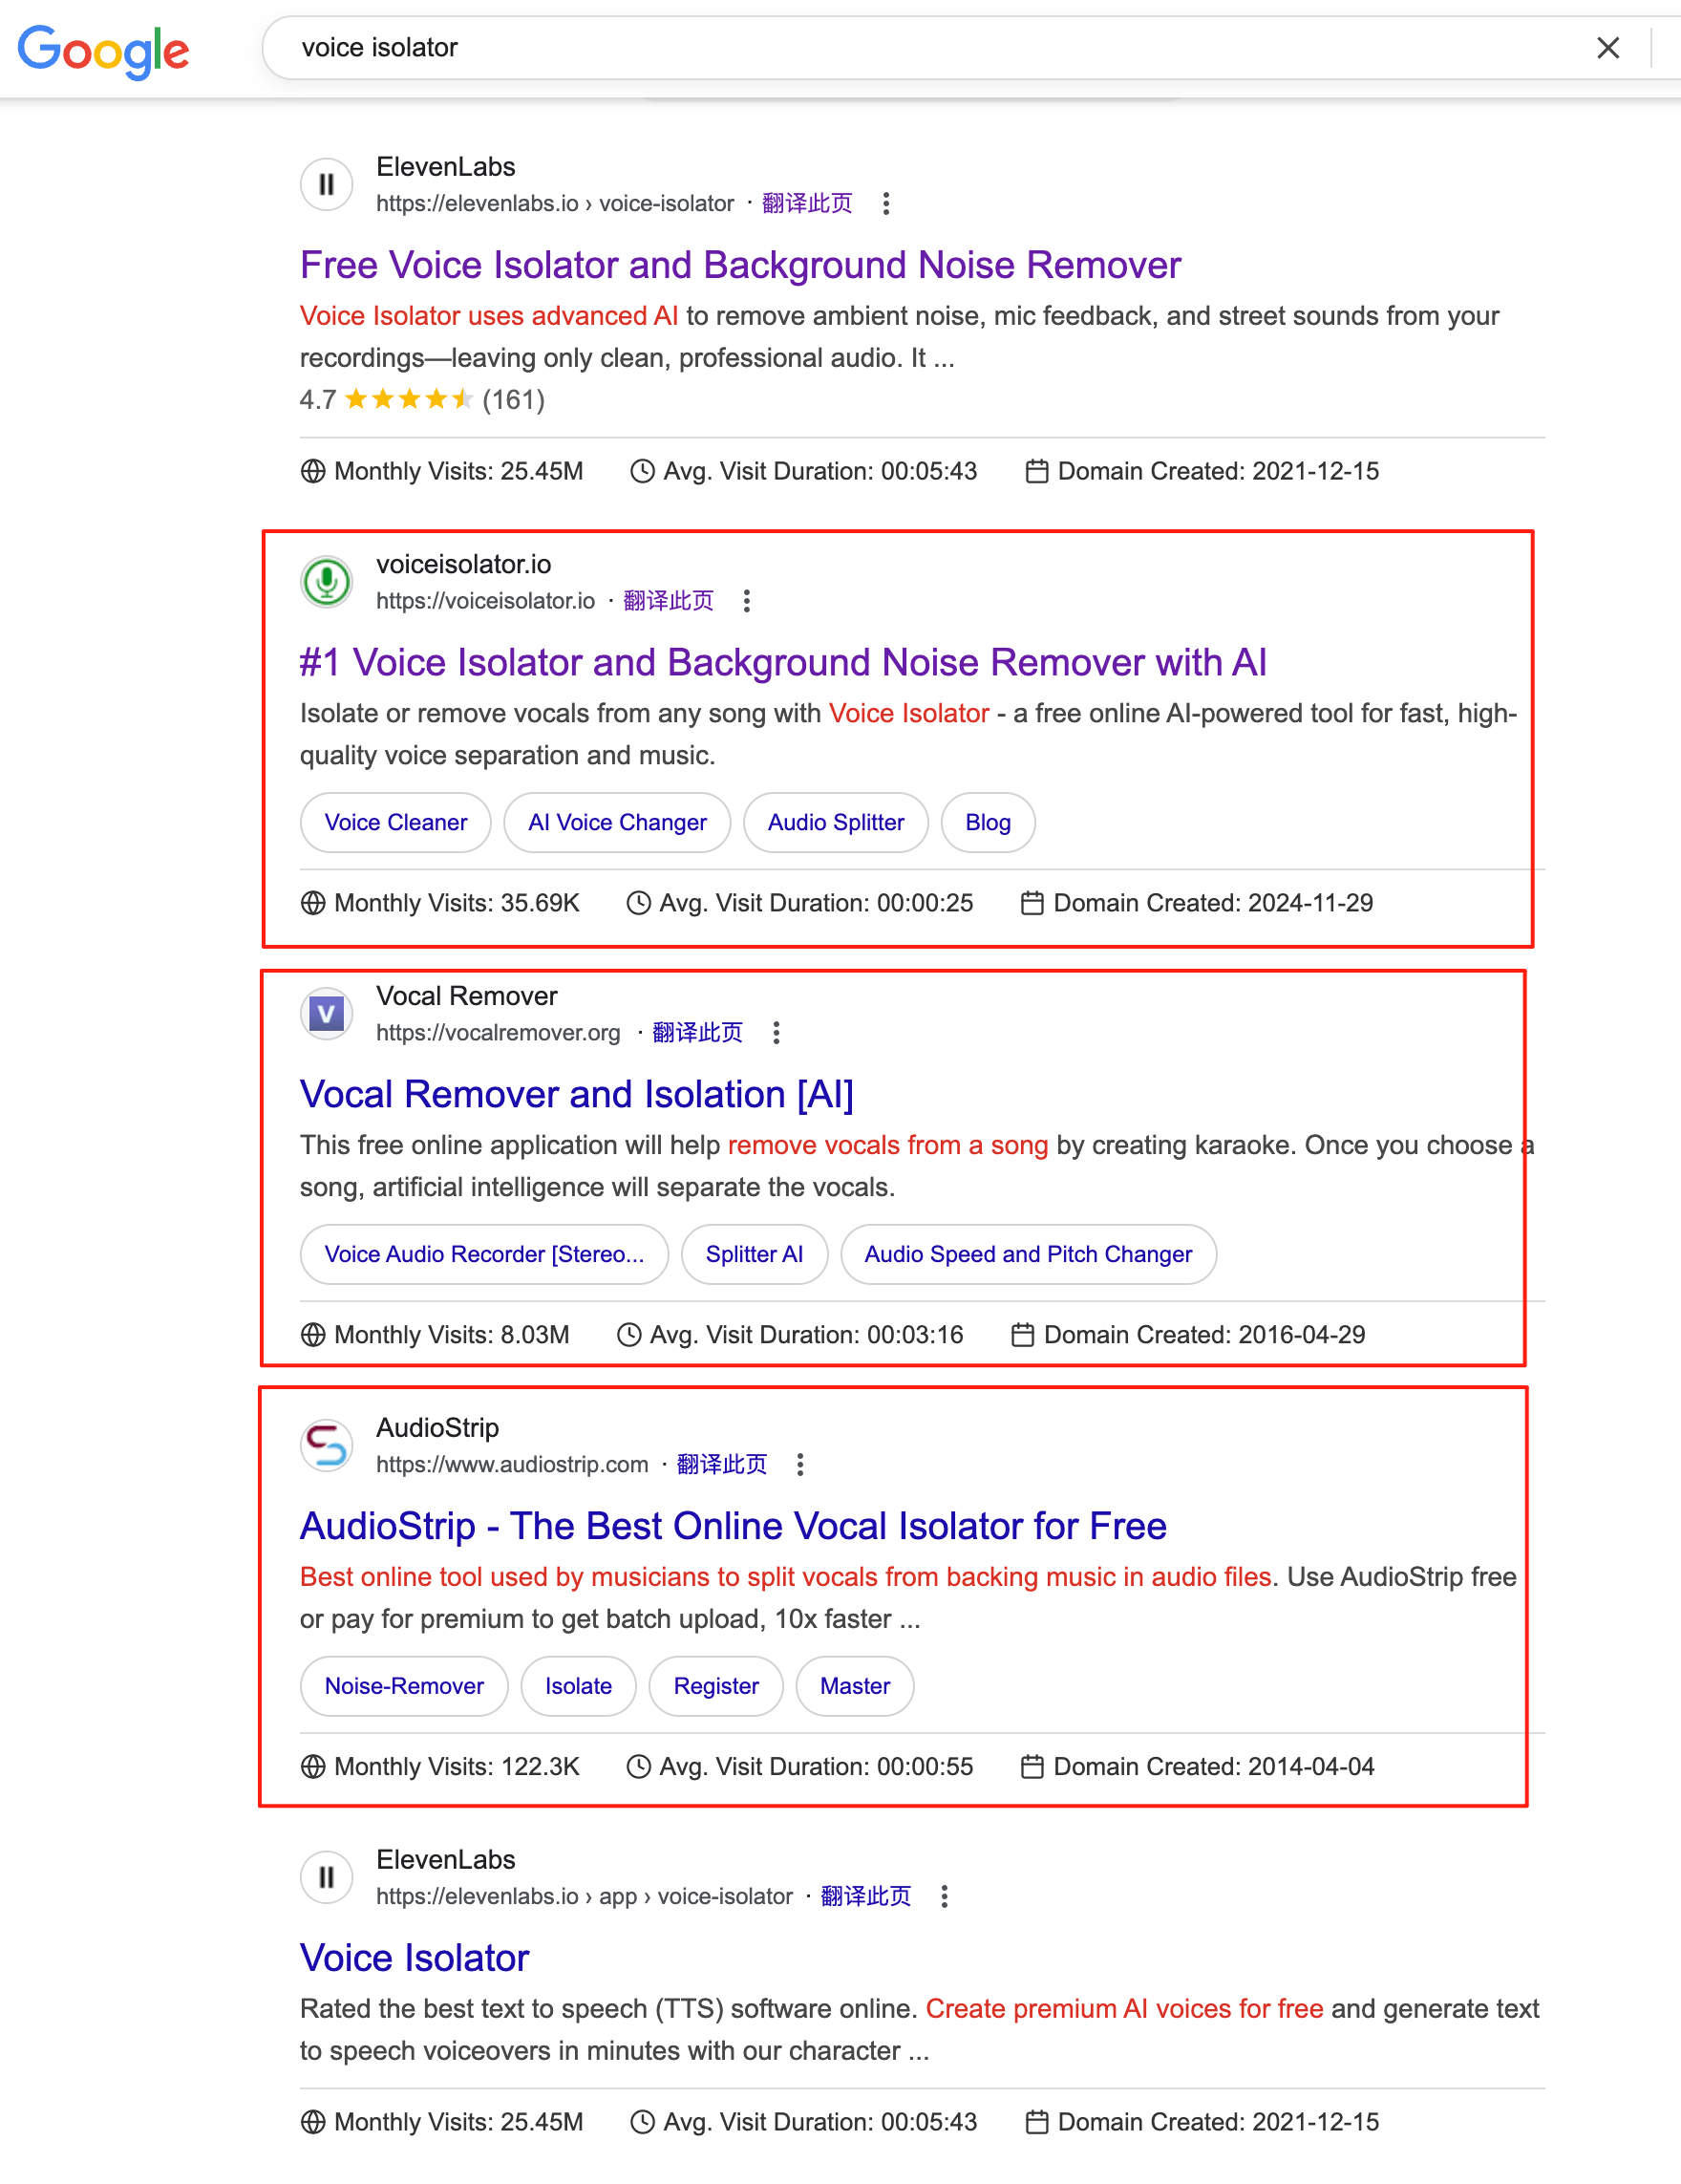
Task: Click the AudioStrip favicon
Action: (326, 1446)
